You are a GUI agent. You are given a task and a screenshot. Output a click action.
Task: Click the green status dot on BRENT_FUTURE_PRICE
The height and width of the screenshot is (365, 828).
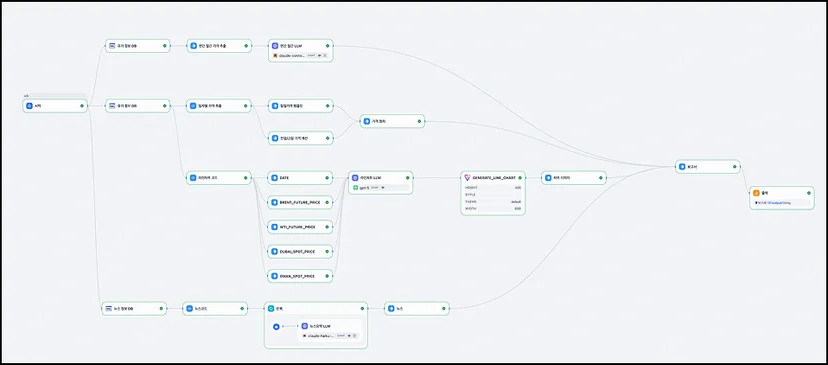tap(327, 202)
